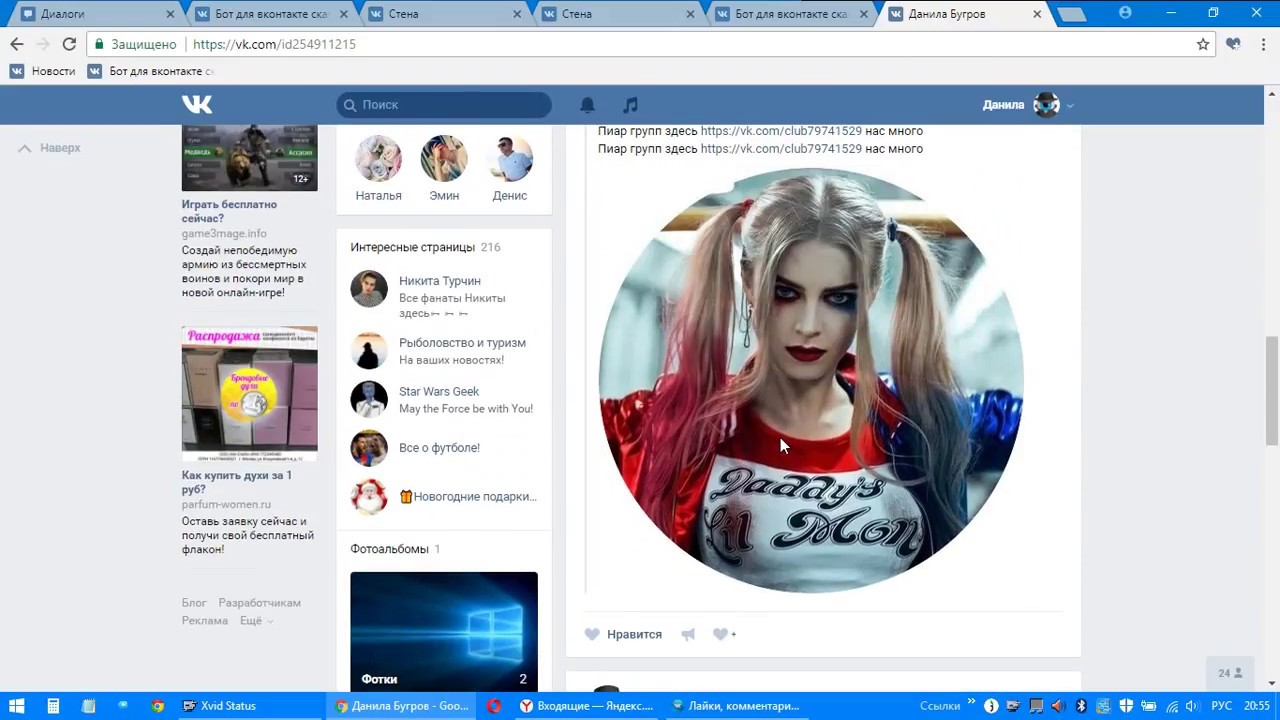This screenshot has width=1280, height=720.
Task: Open the friends online counter 24
Action: point(1230,673)
